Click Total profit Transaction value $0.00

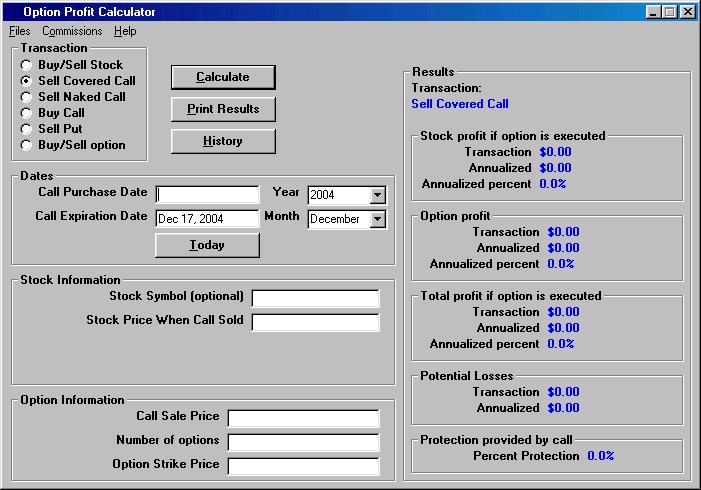pos(563,312)
